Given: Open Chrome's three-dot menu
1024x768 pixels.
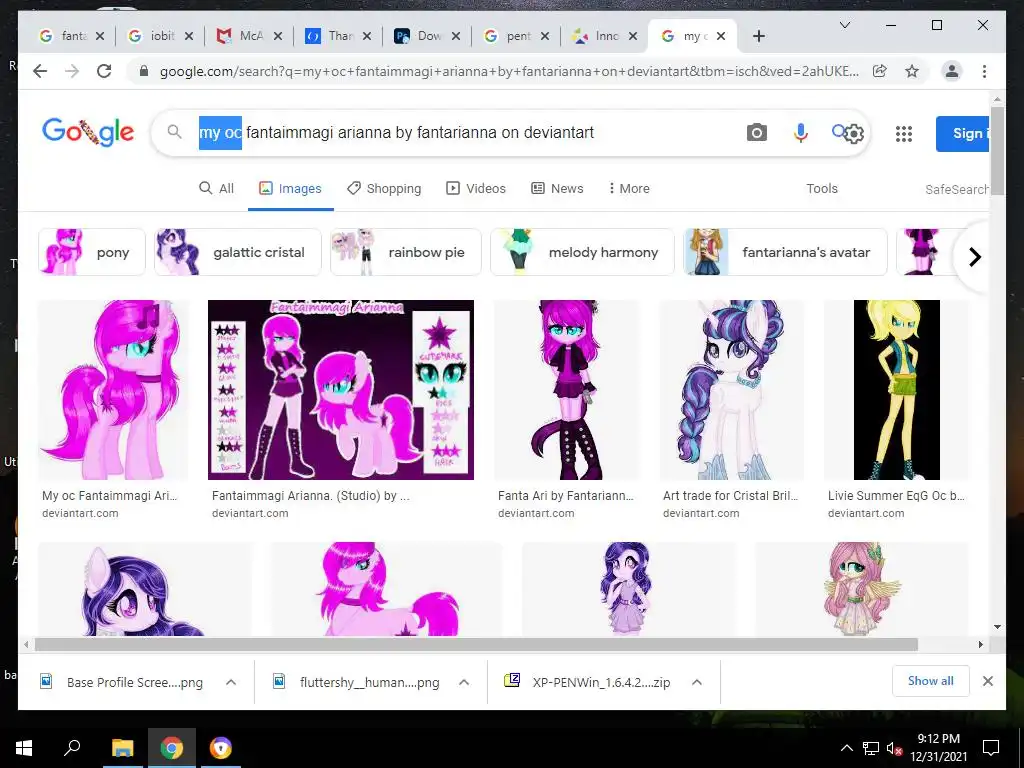Looking at the screenshot, I should [x=984, y=71].
